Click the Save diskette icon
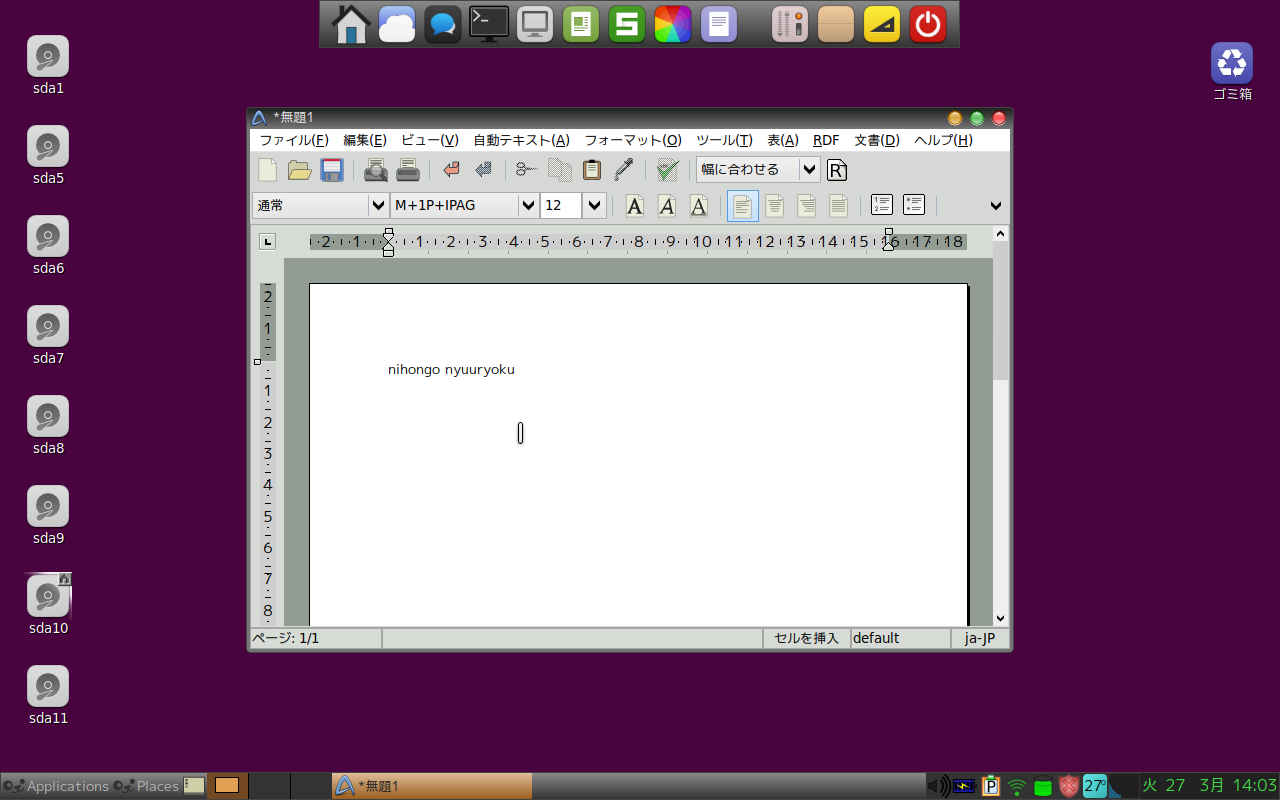 (x=331, y=169)
